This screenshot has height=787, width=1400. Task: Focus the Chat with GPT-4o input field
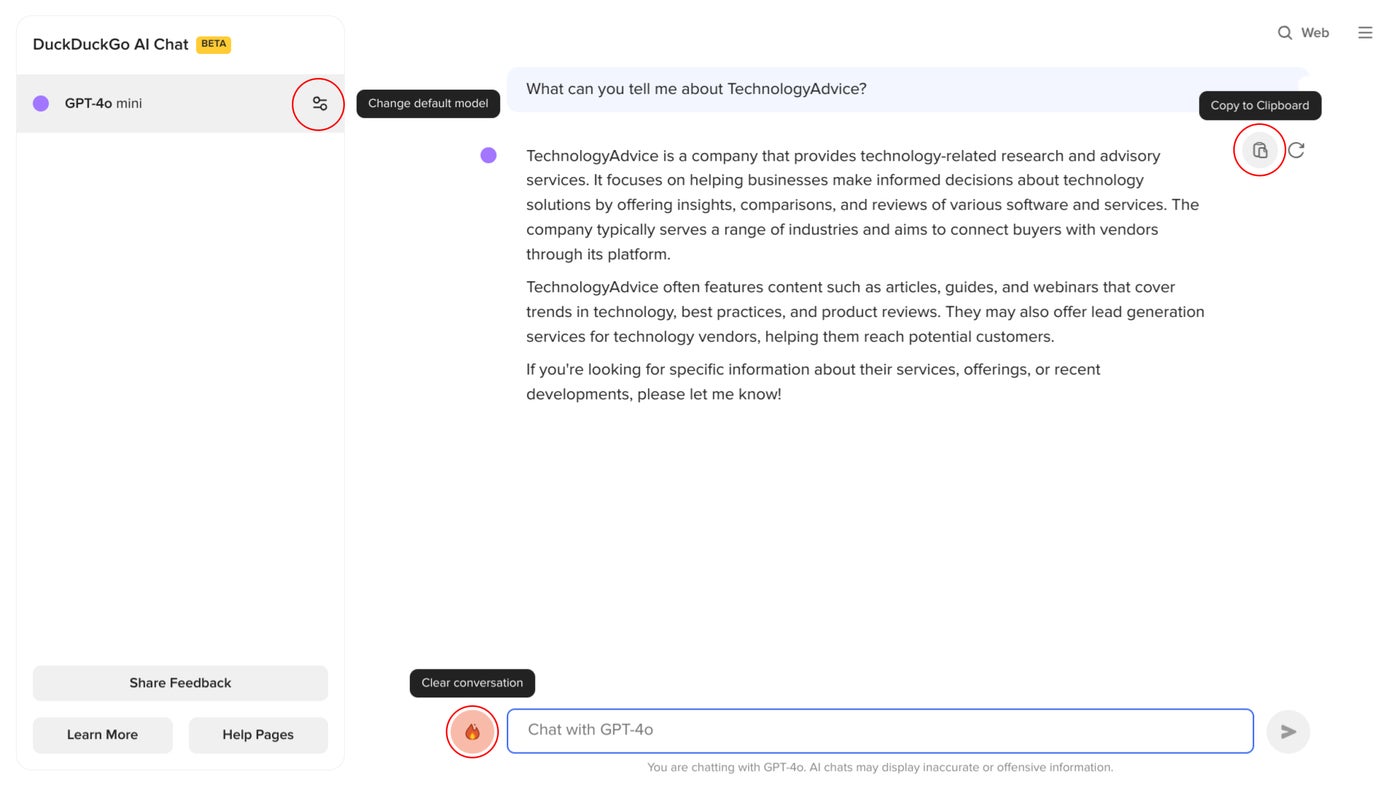(880, 731)
